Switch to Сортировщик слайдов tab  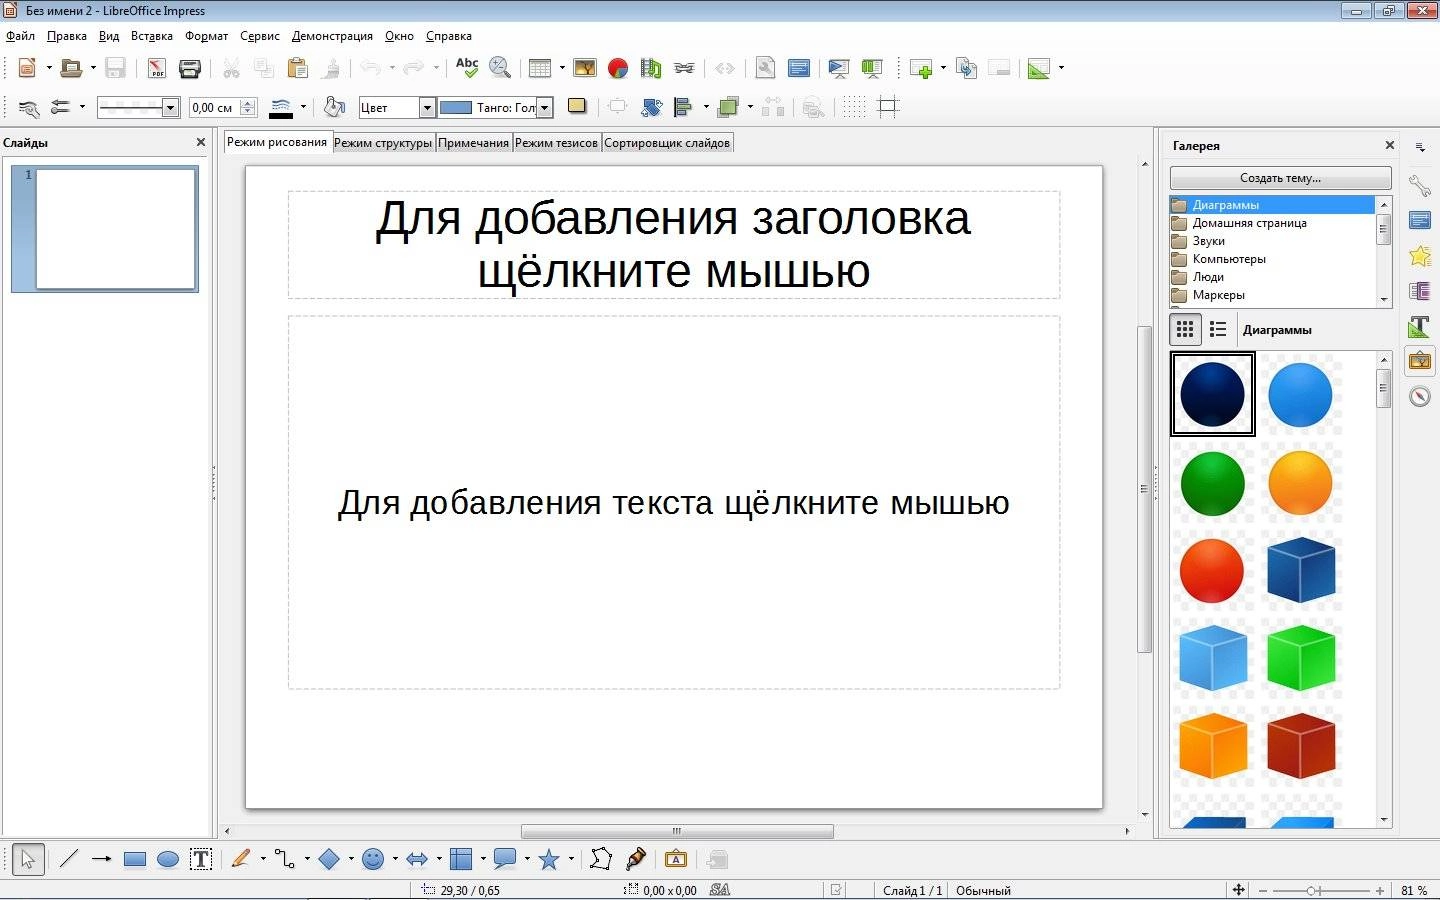(x=667, y=143)
